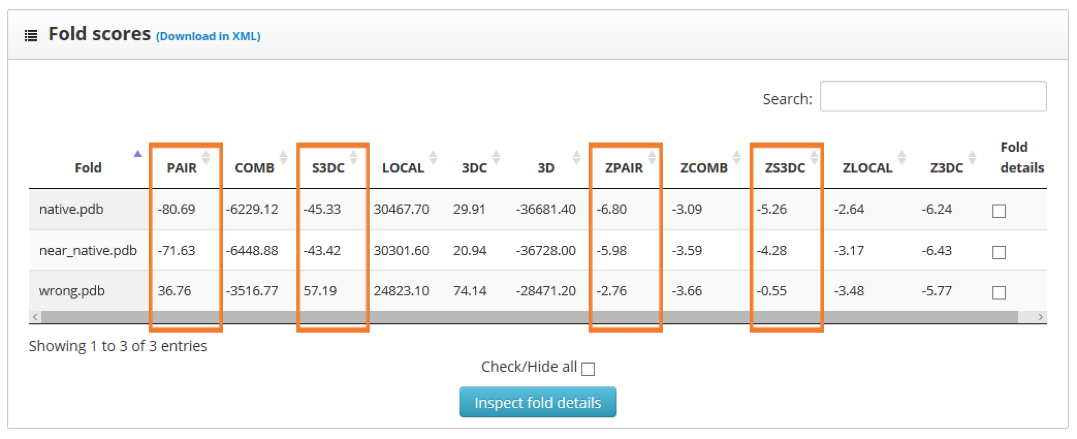Click Z3DC value -6.43

pos(937,251)
